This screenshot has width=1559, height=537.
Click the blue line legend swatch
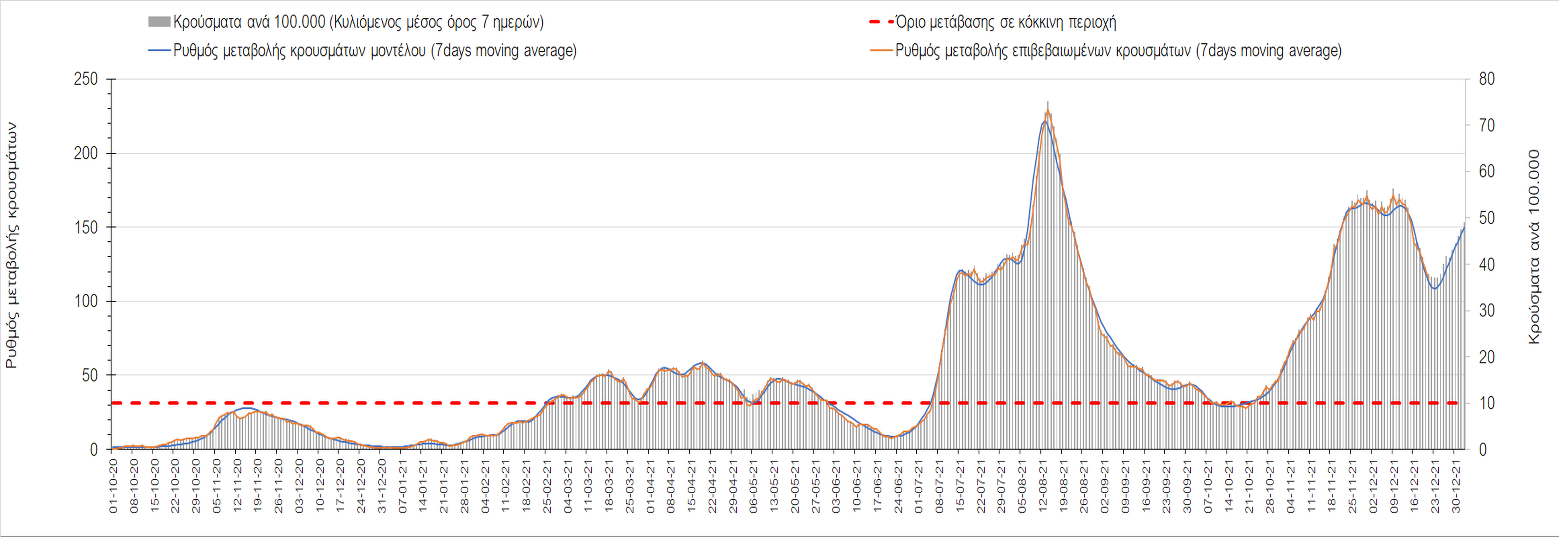(x=158, y=51)
